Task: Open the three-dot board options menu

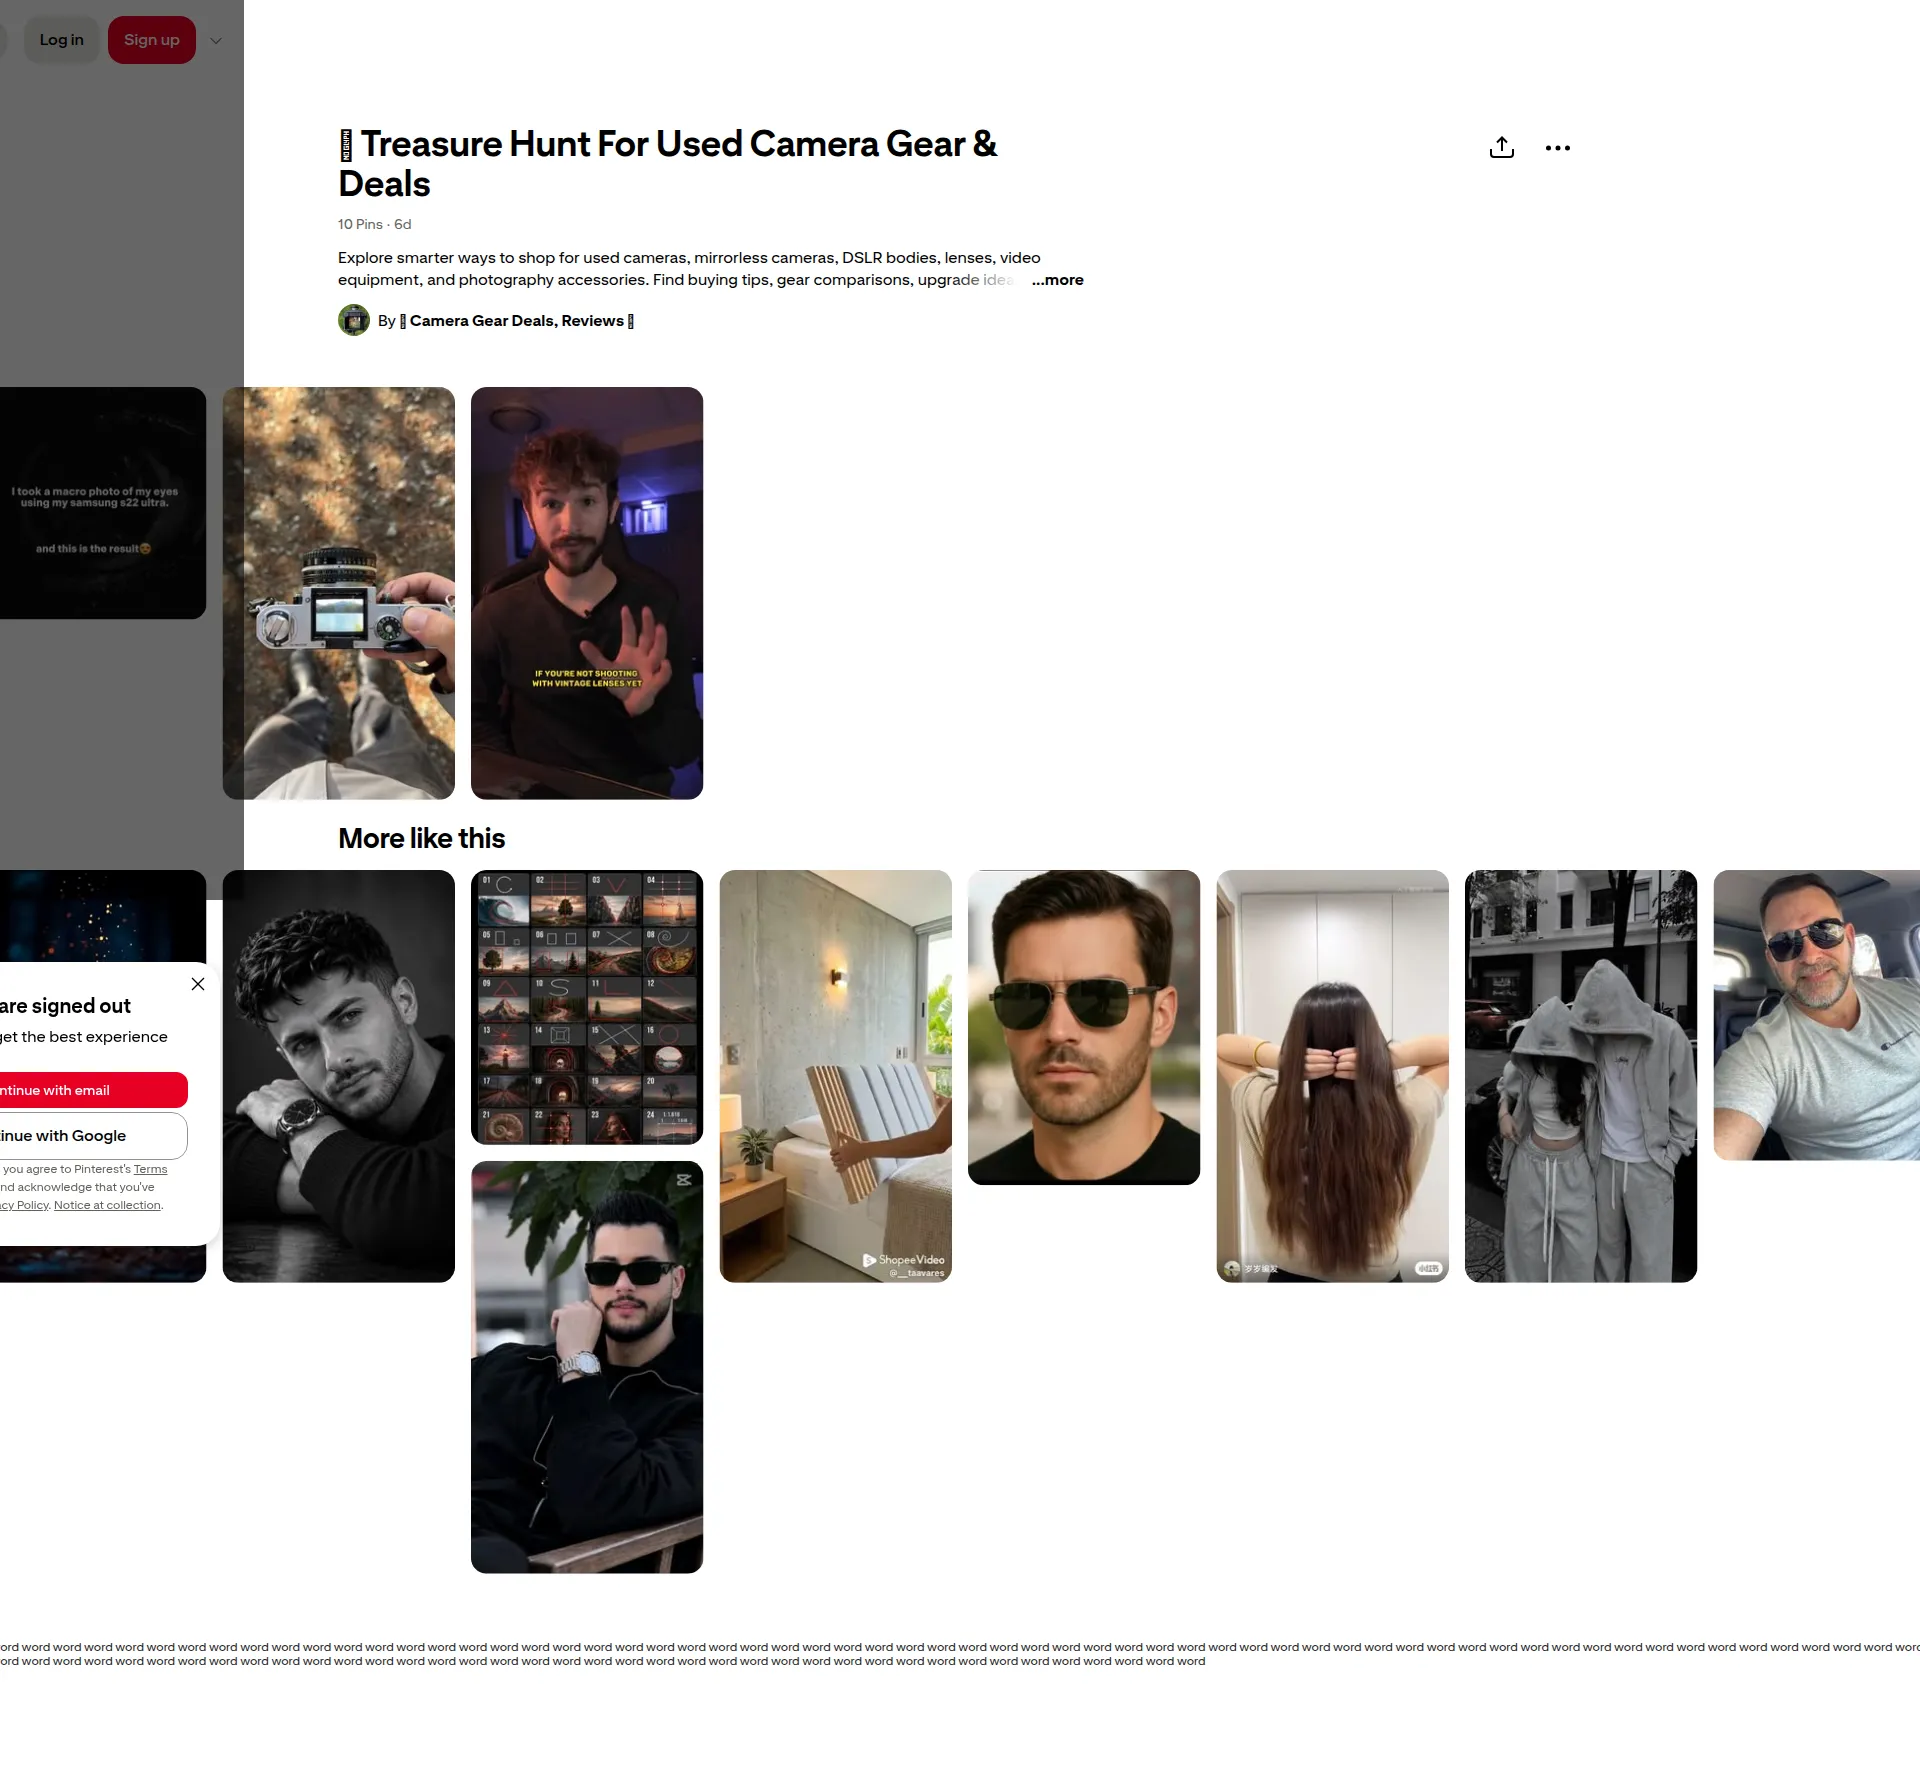Action: click(1557, 148)
